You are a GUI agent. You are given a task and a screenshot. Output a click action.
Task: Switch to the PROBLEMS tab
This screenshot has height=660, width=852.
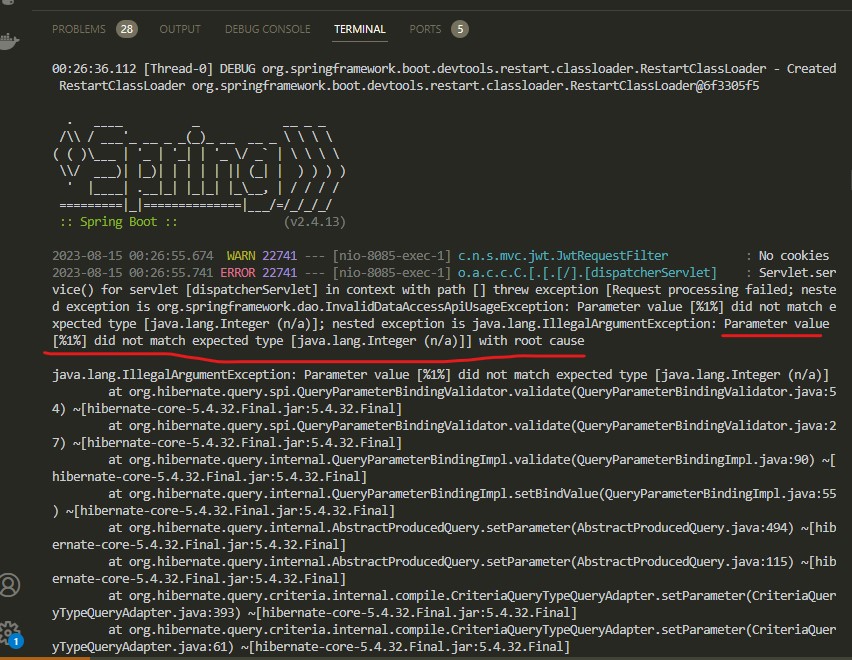[x=79, y=29]
